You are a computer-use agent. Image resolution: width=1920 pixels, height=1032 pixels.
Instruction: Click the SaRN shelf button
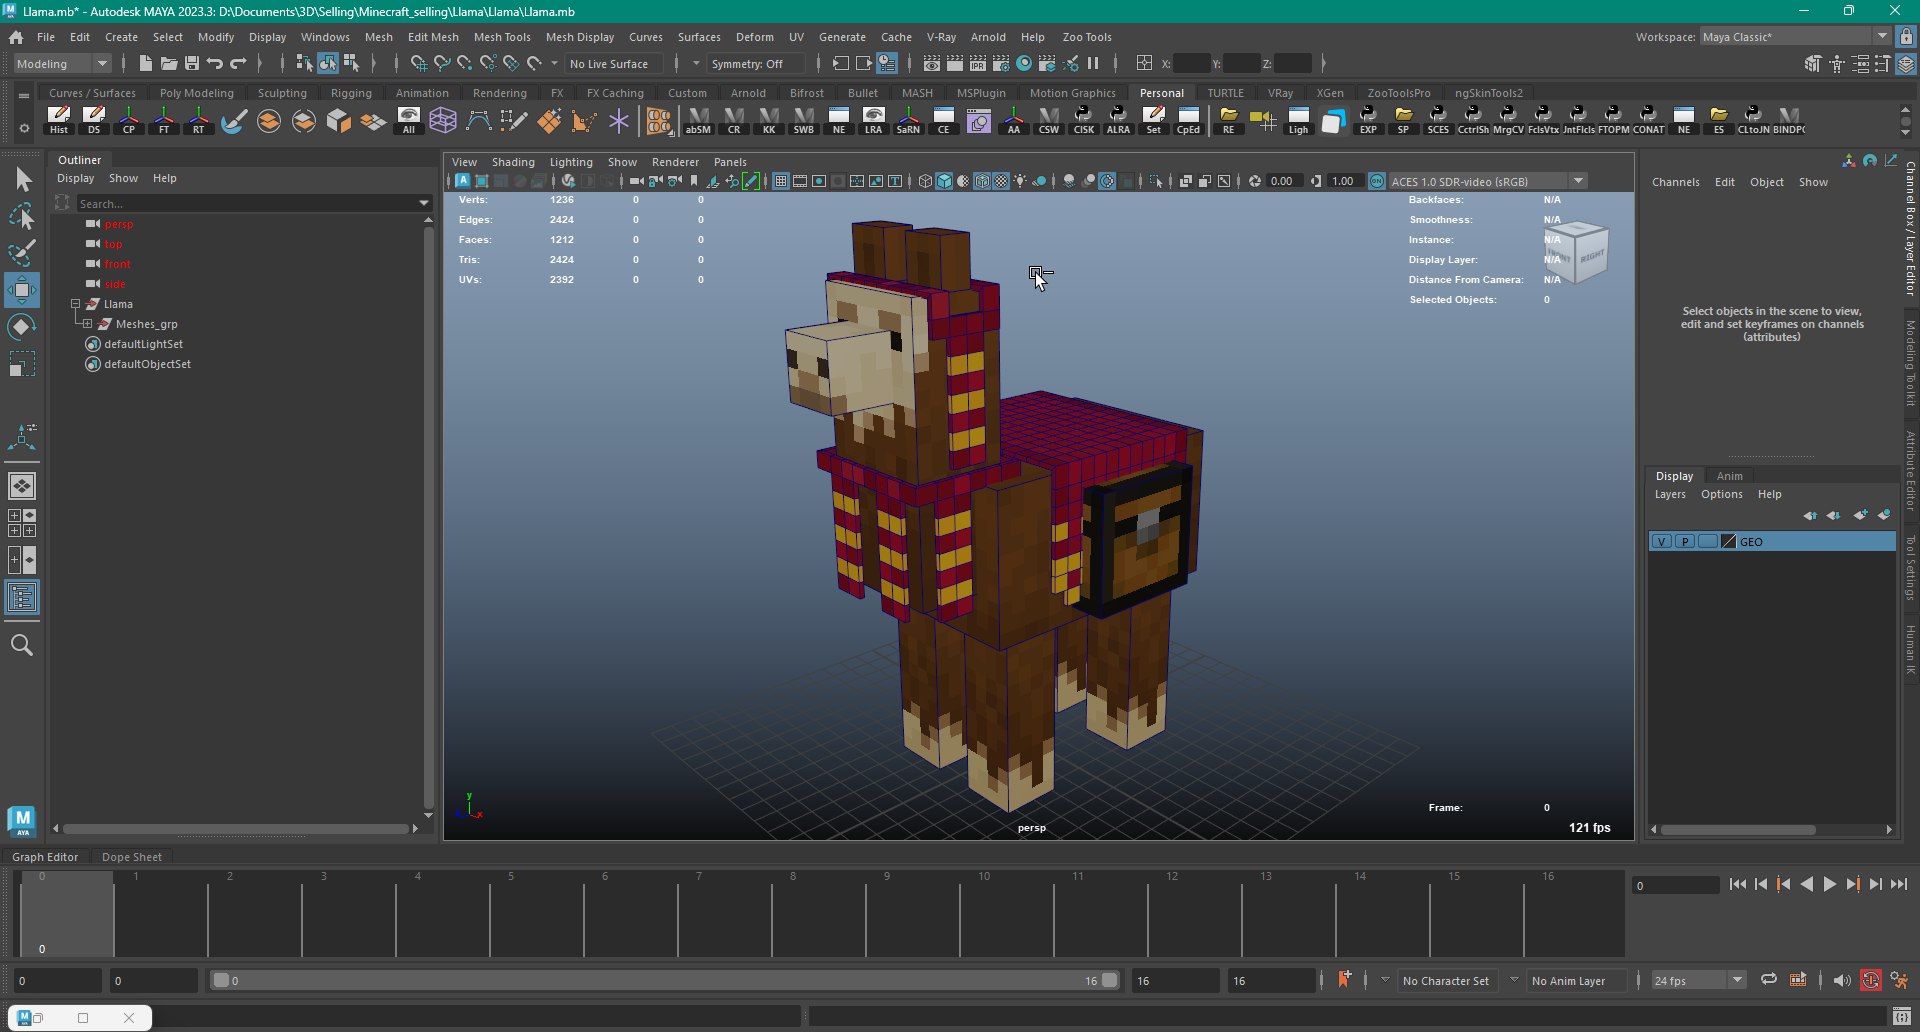(x=908, y=120)
